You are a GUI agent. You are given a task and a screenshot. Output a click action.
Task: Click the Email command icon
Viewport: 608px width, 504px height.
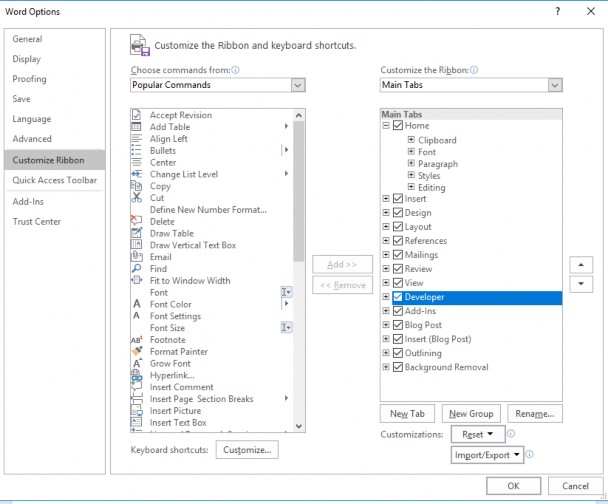[x=136, y=257]
